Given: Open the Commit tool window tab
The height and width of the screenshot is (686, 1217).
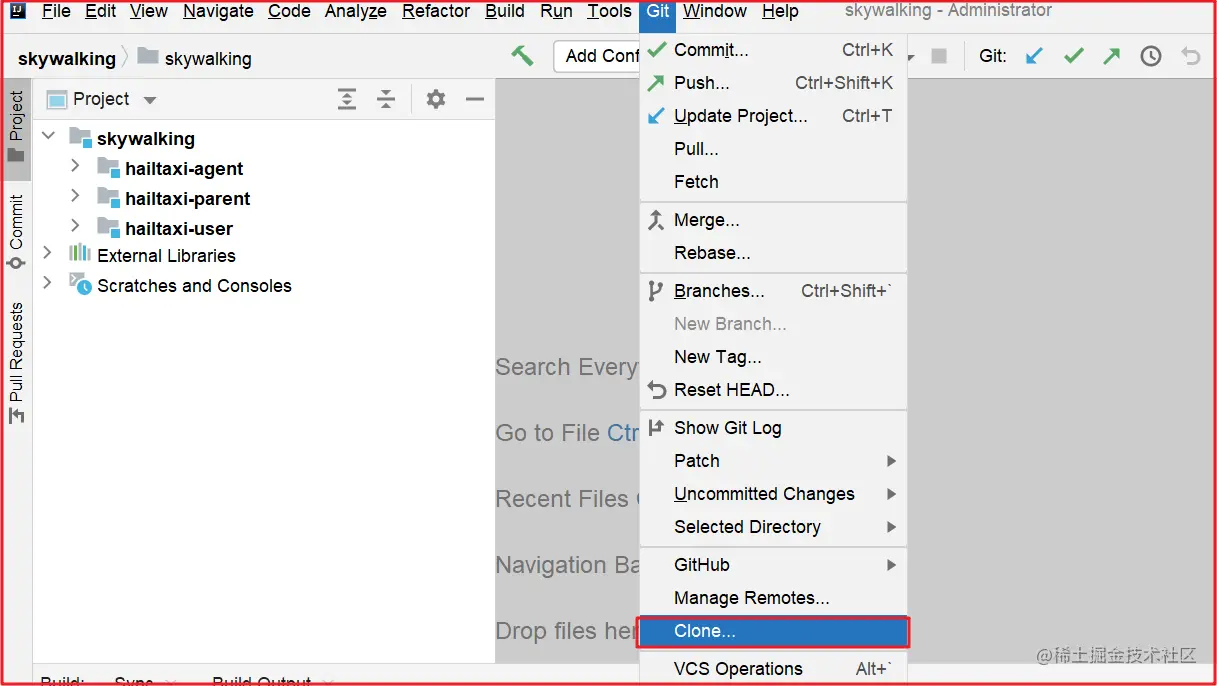Looking at the screenshot, I should 16,232.
